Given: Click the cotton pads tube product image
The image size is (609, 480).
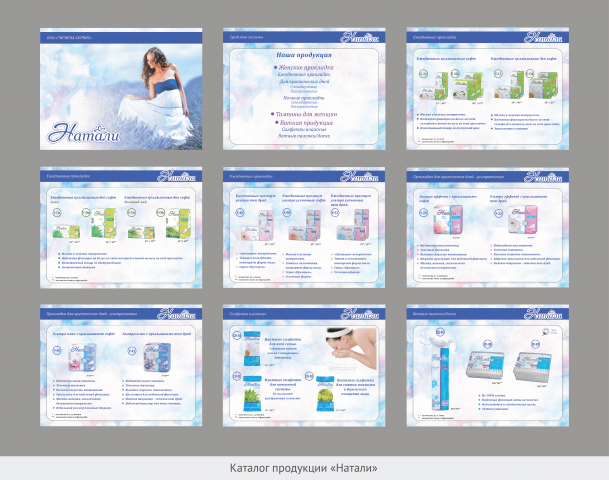Looking at the screenshot, I should [x=441, y=374].
